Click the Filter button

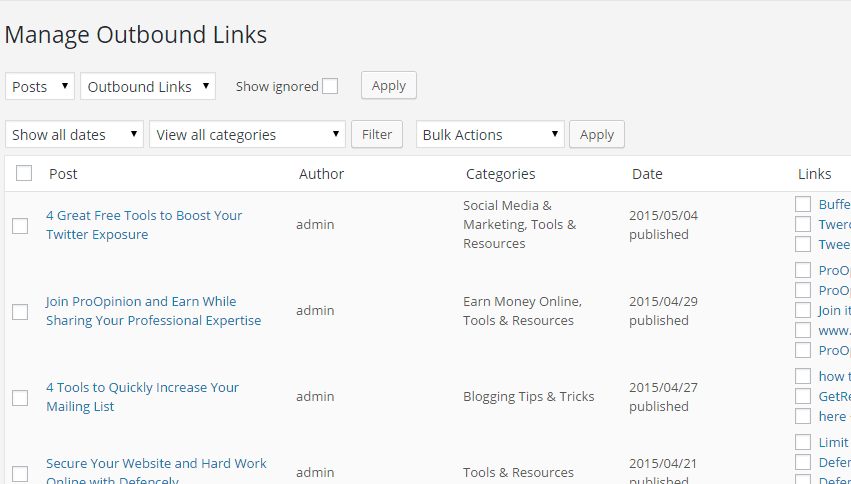[x=377, y=134]
